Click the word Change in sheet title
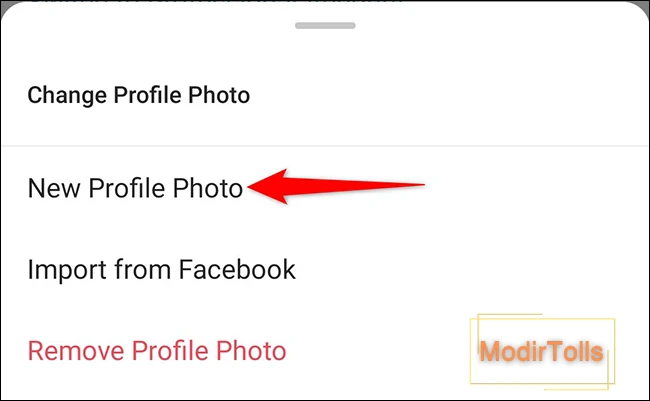650x401 pixels. 67,95
